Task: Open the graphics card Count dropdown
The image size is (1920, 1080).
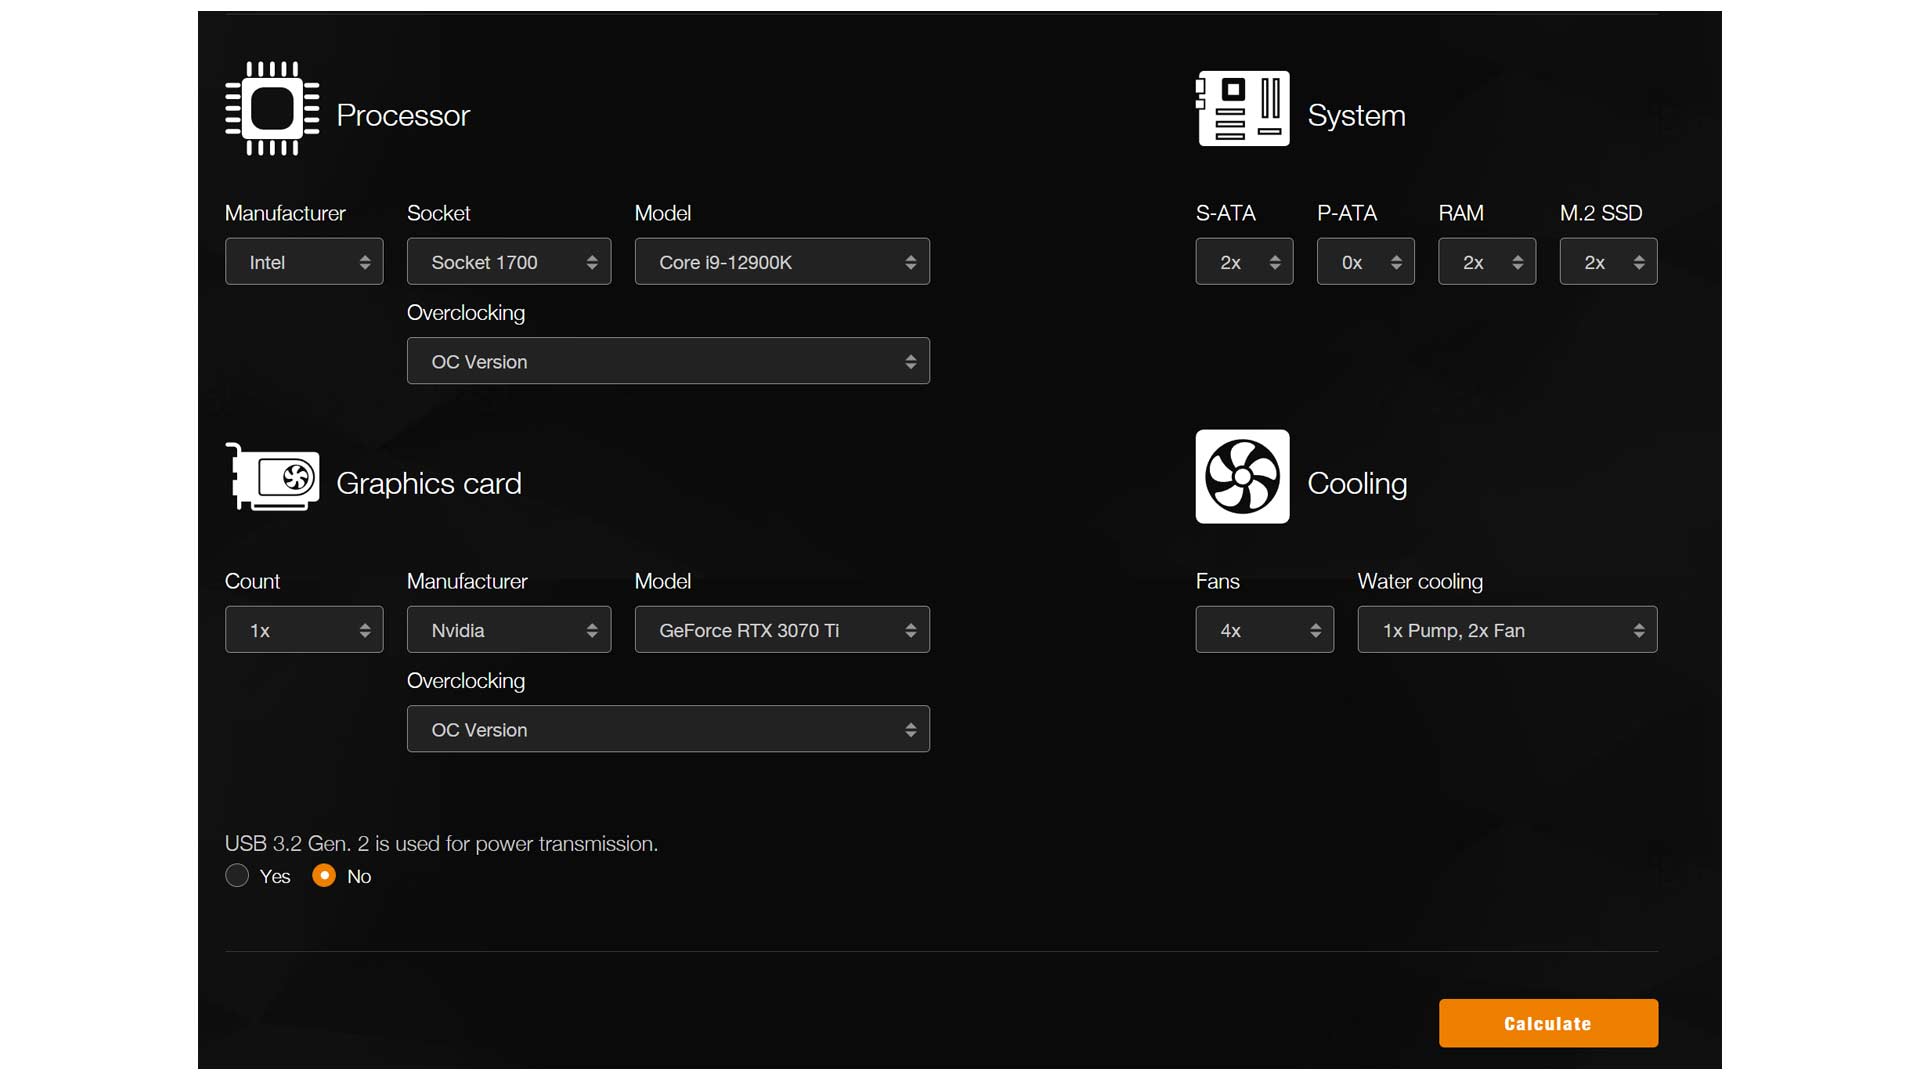Action: point(304,630)
